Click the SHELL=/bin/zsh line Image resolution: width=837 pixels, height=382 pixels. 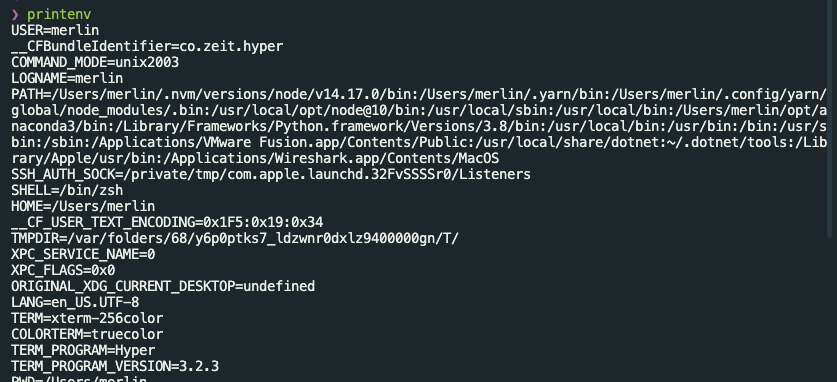[x=67, y=190]
